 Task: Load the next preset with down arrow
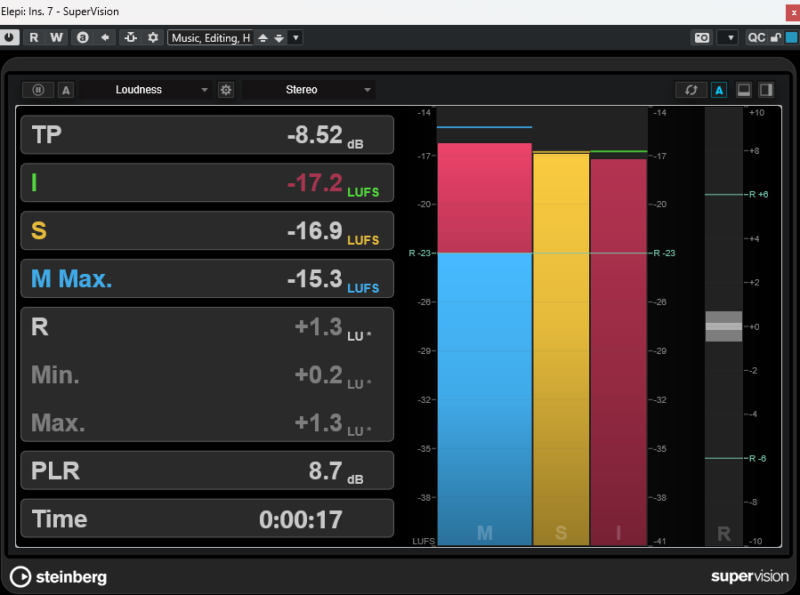[x=279, y=38]
